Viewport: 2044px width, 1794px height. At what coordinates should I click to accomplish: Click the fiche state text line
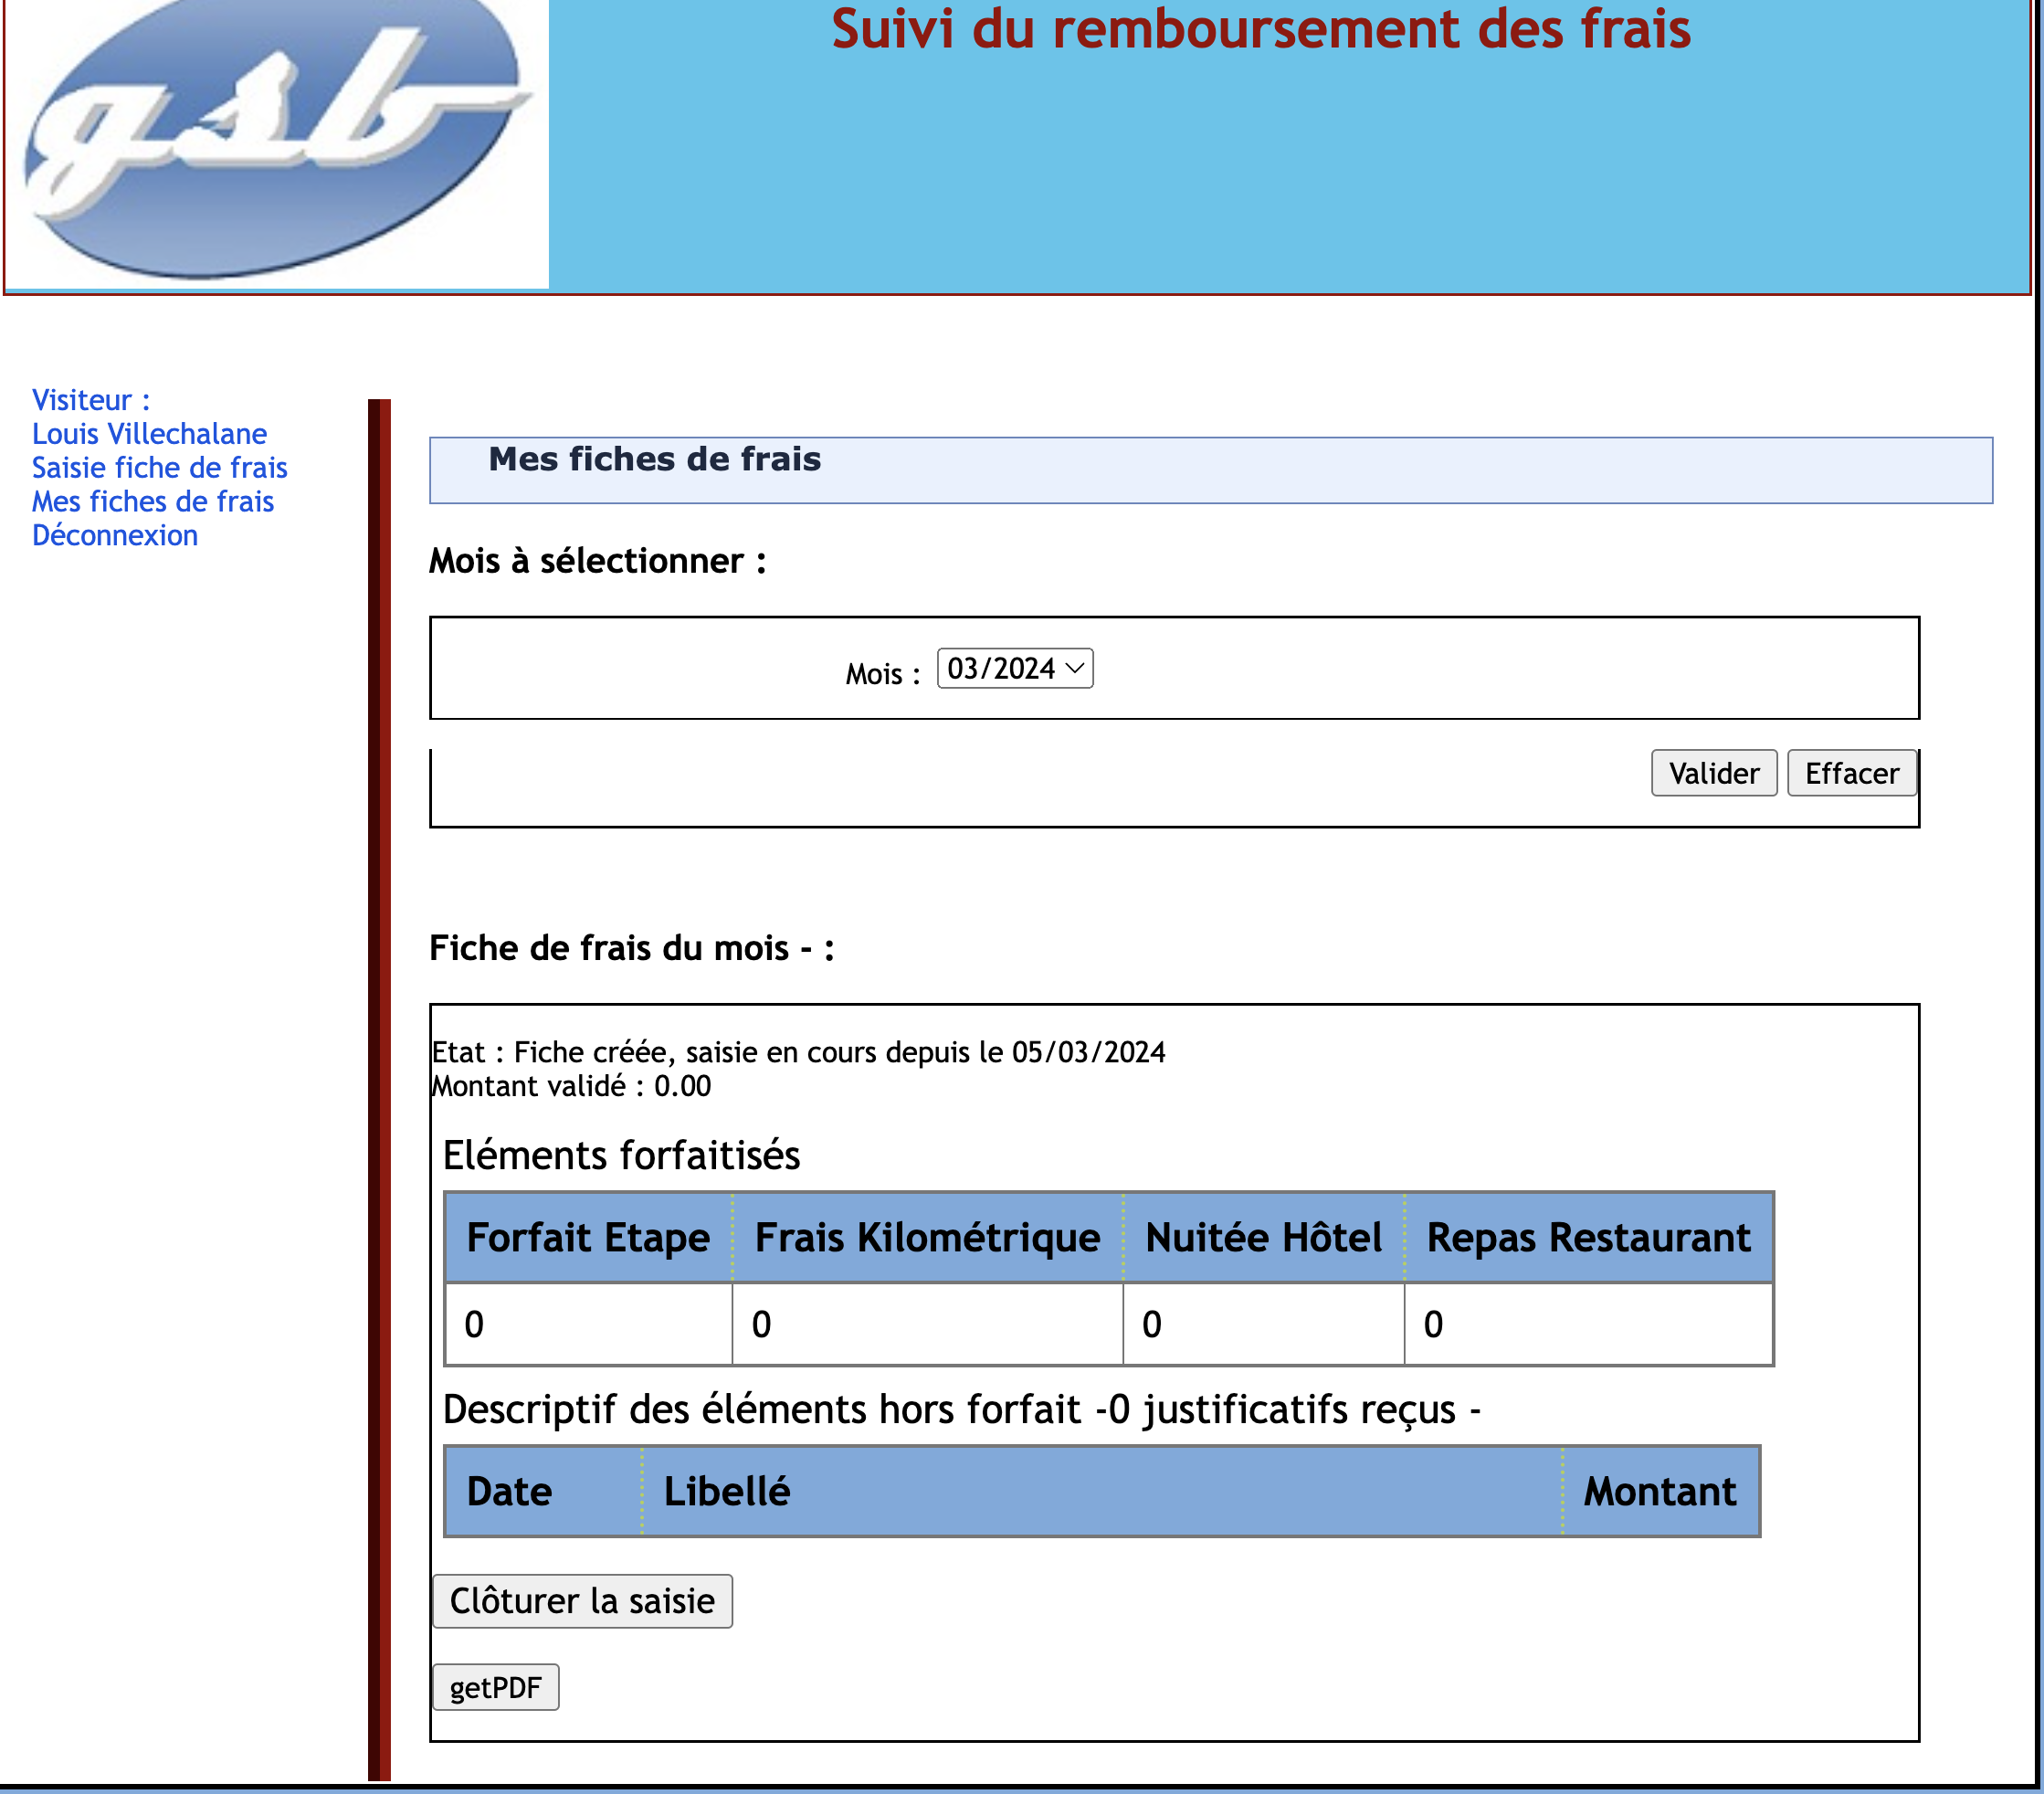coord(798,1052)
